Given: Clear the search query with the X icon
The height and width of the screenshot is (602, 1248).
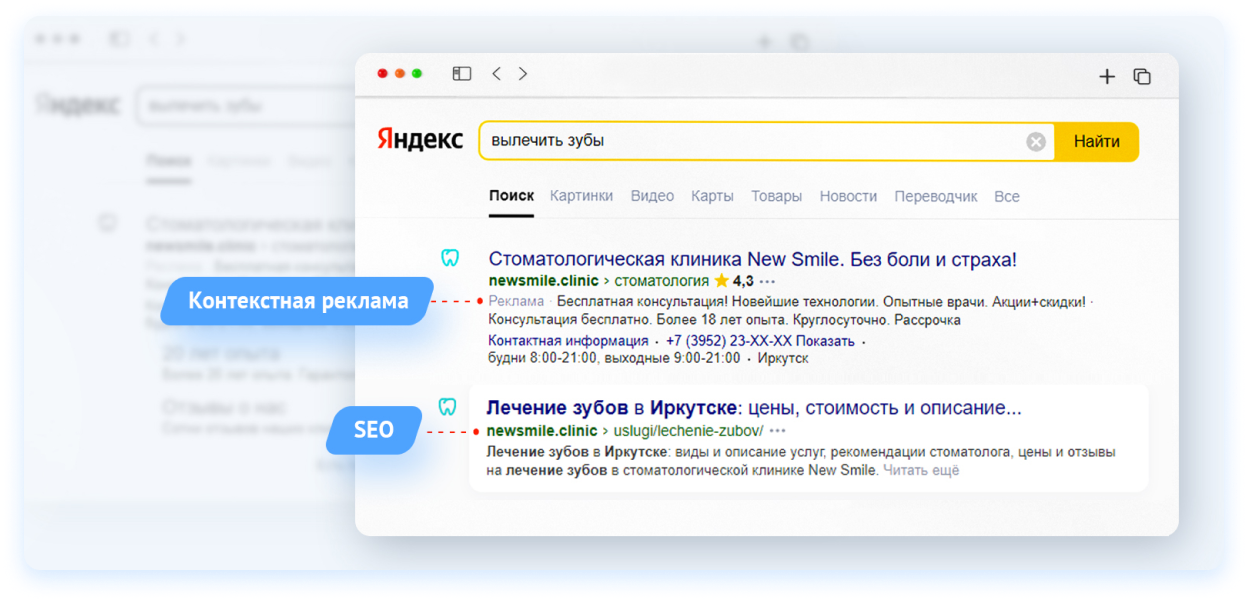Looking at the screenshot, I should (1036, 142).
